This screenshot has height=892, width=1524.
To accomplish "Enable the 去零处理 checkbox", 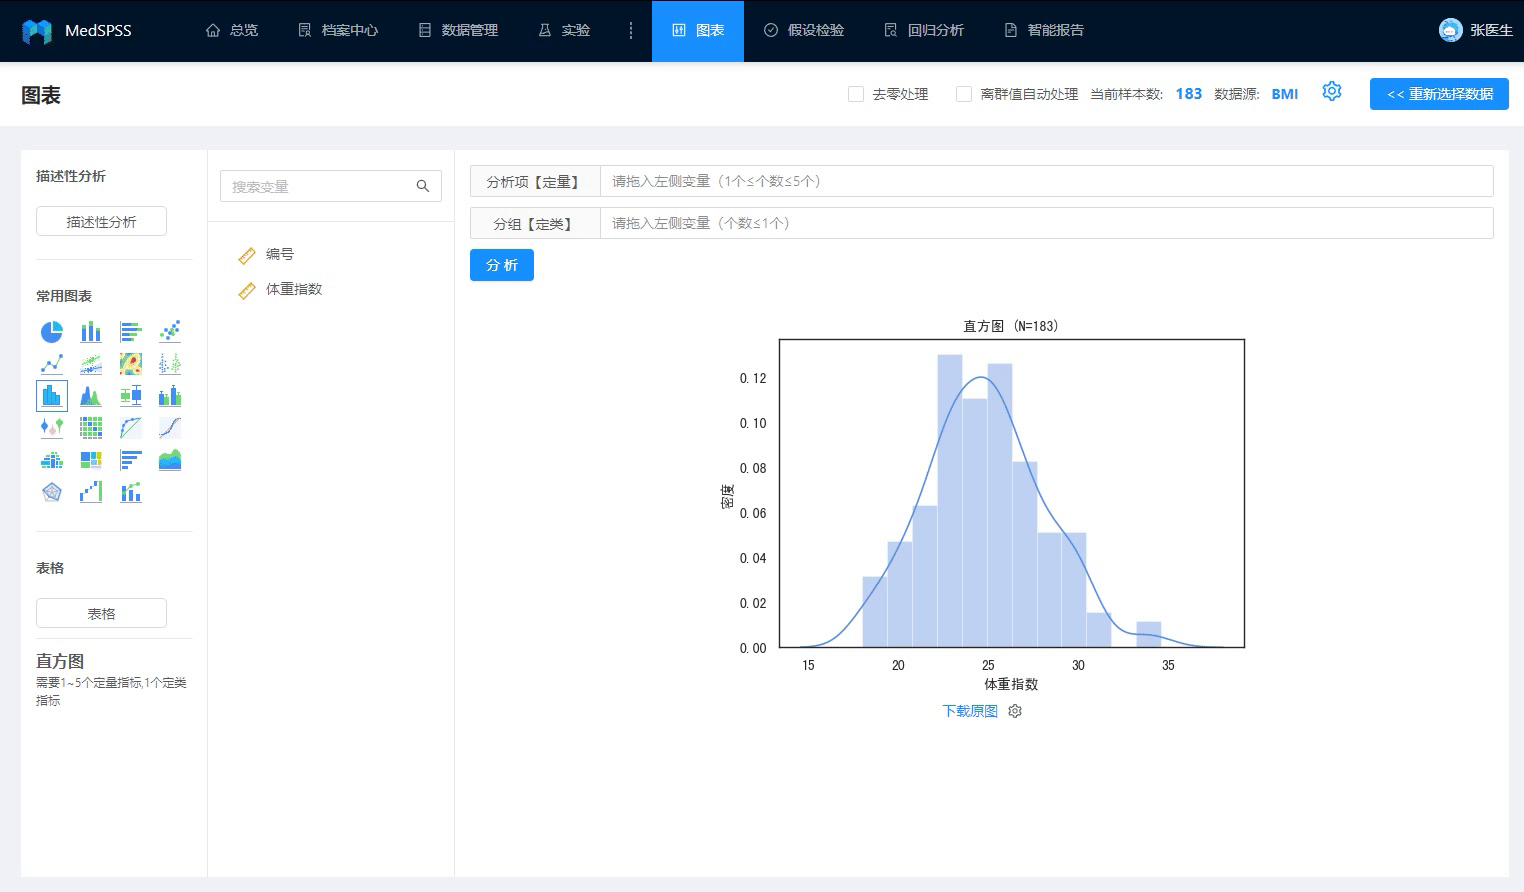I will 856,94.
